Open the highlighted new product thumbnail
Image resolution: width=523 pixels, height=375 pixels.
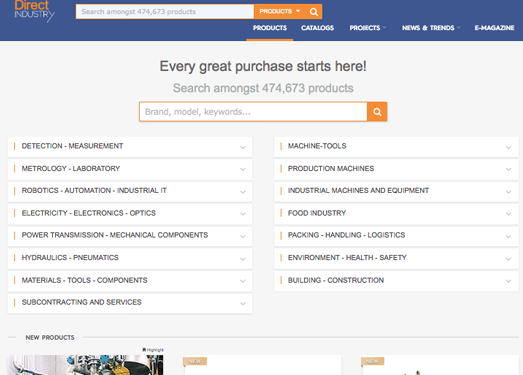coord(85,365)
